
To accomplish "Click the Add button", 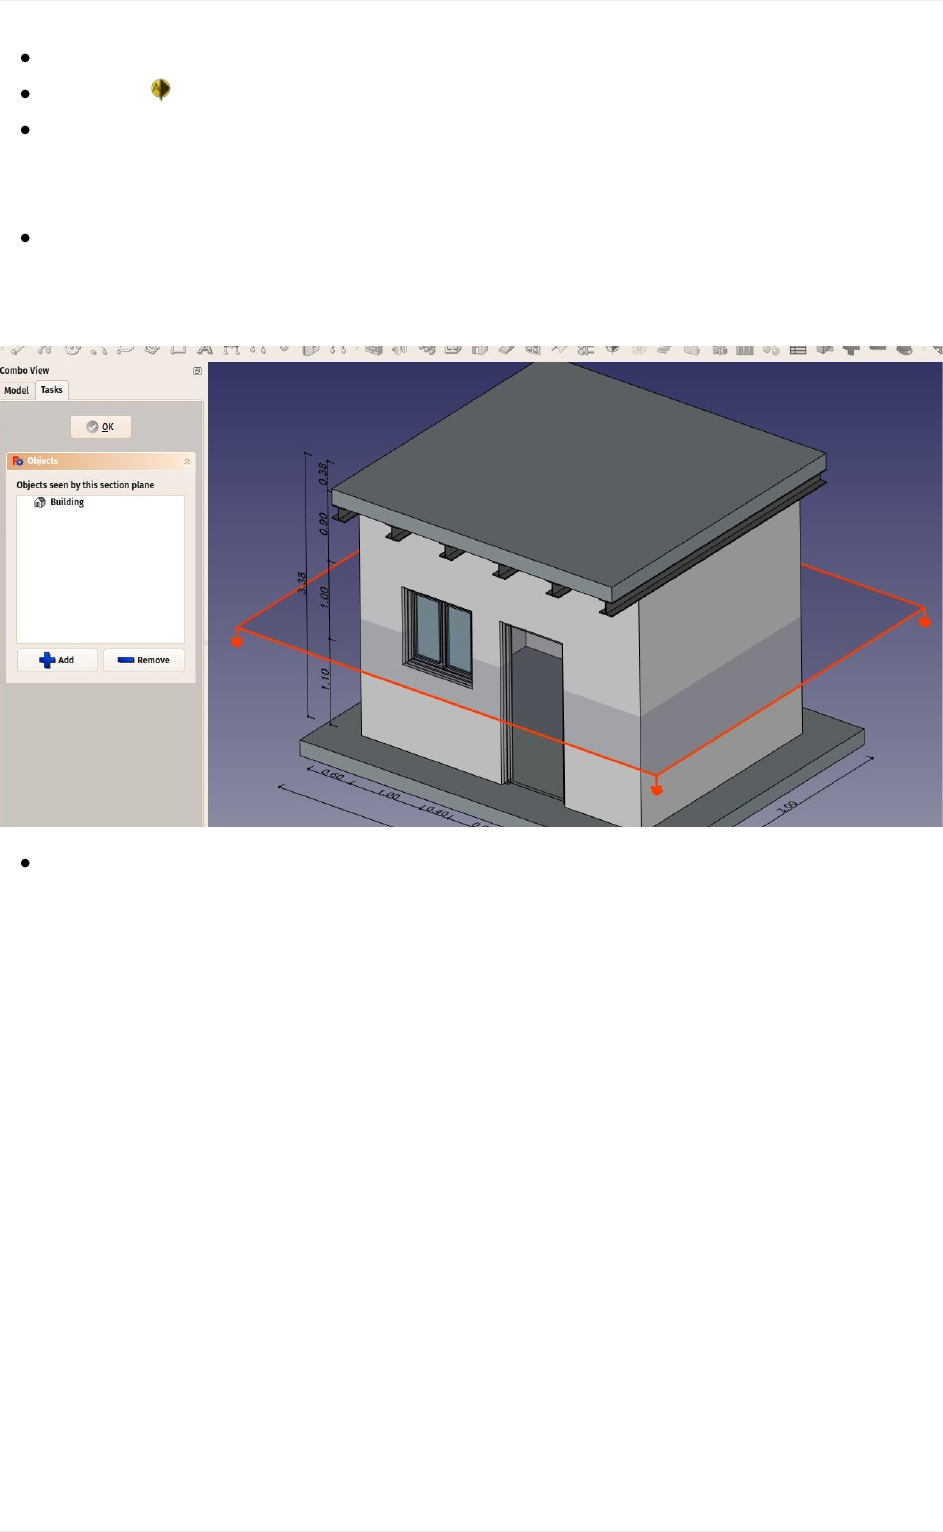I will (57, 660).
